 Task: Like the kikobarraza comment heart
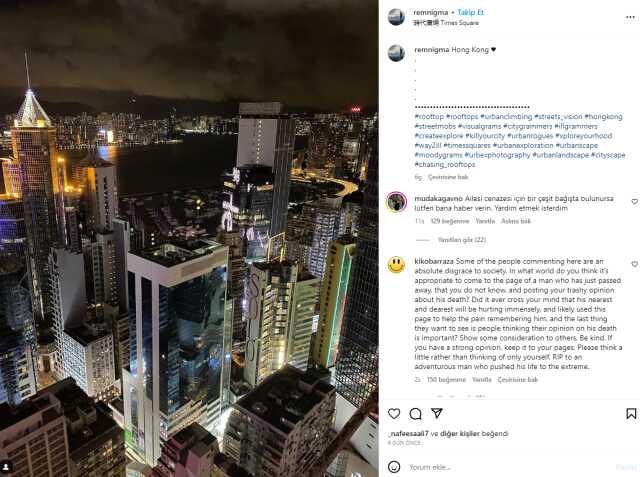634,264
